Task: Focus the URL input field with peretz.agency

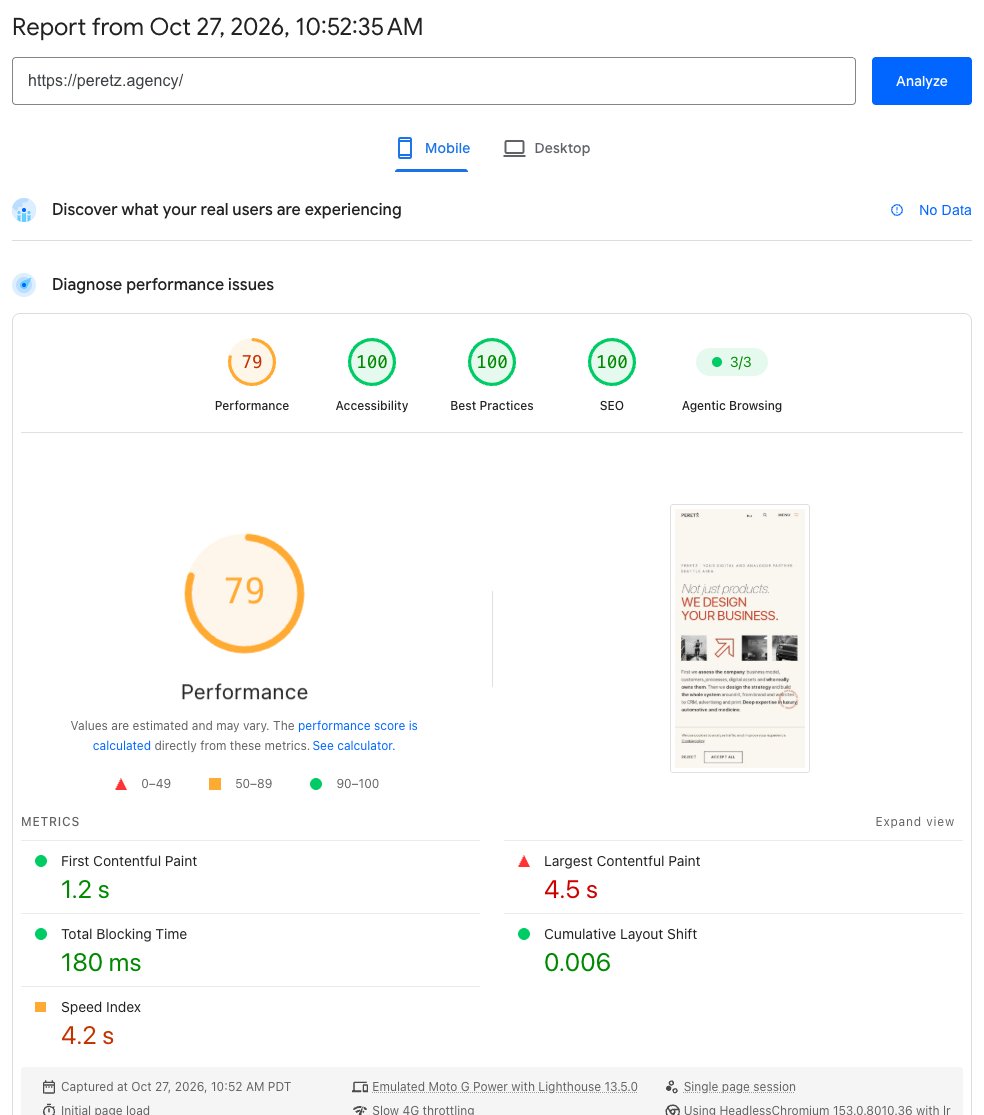Action: coord(434,81)
